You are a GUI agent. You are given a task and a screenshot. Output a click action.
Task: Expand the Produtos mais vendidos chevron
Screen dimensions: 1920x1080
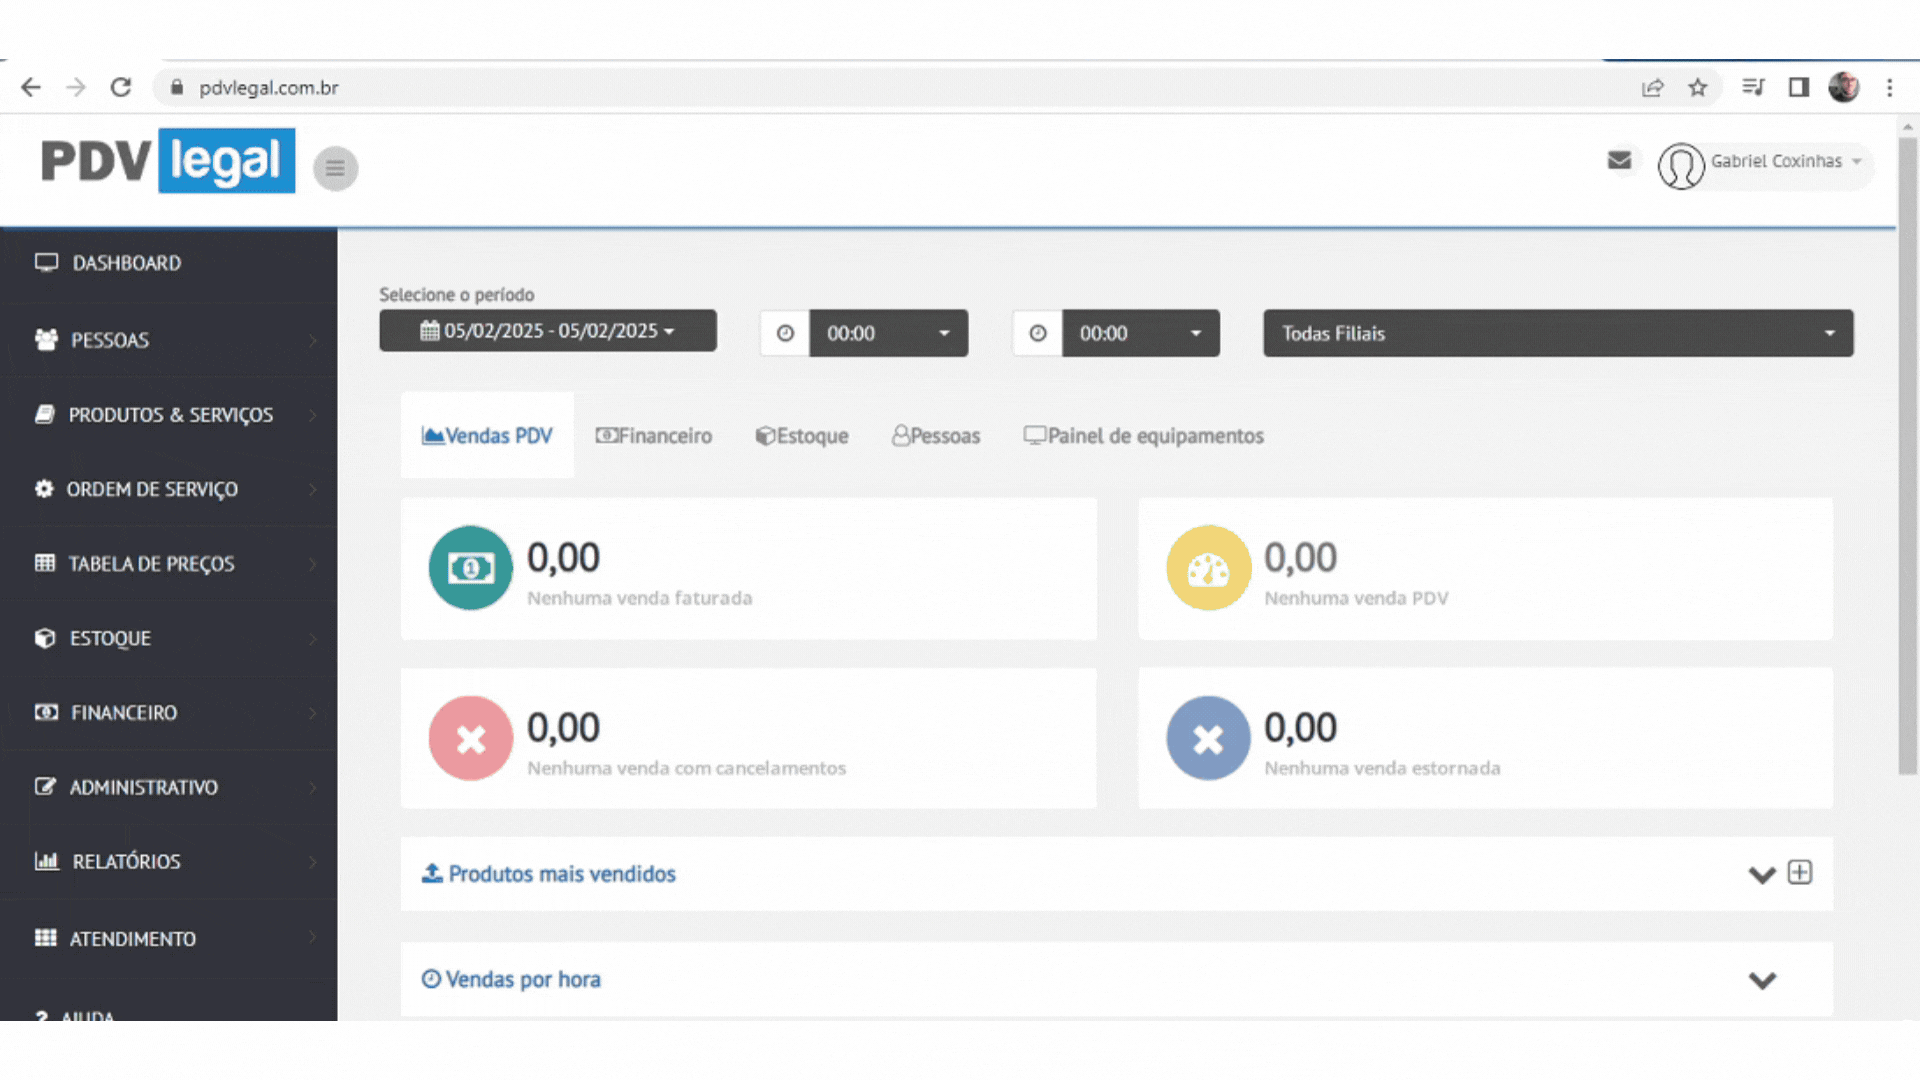(1762, 875)
